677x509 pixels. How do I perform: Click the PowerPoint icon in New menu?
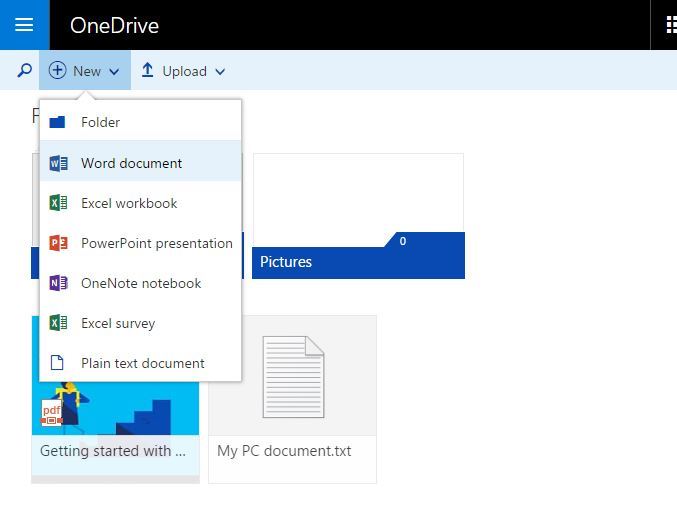[x=58, y=243]
